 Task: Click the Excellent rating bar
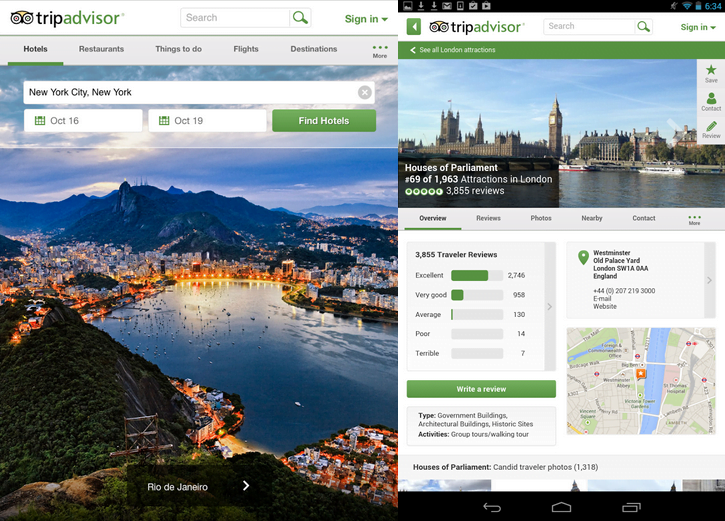tap(477, 276)
